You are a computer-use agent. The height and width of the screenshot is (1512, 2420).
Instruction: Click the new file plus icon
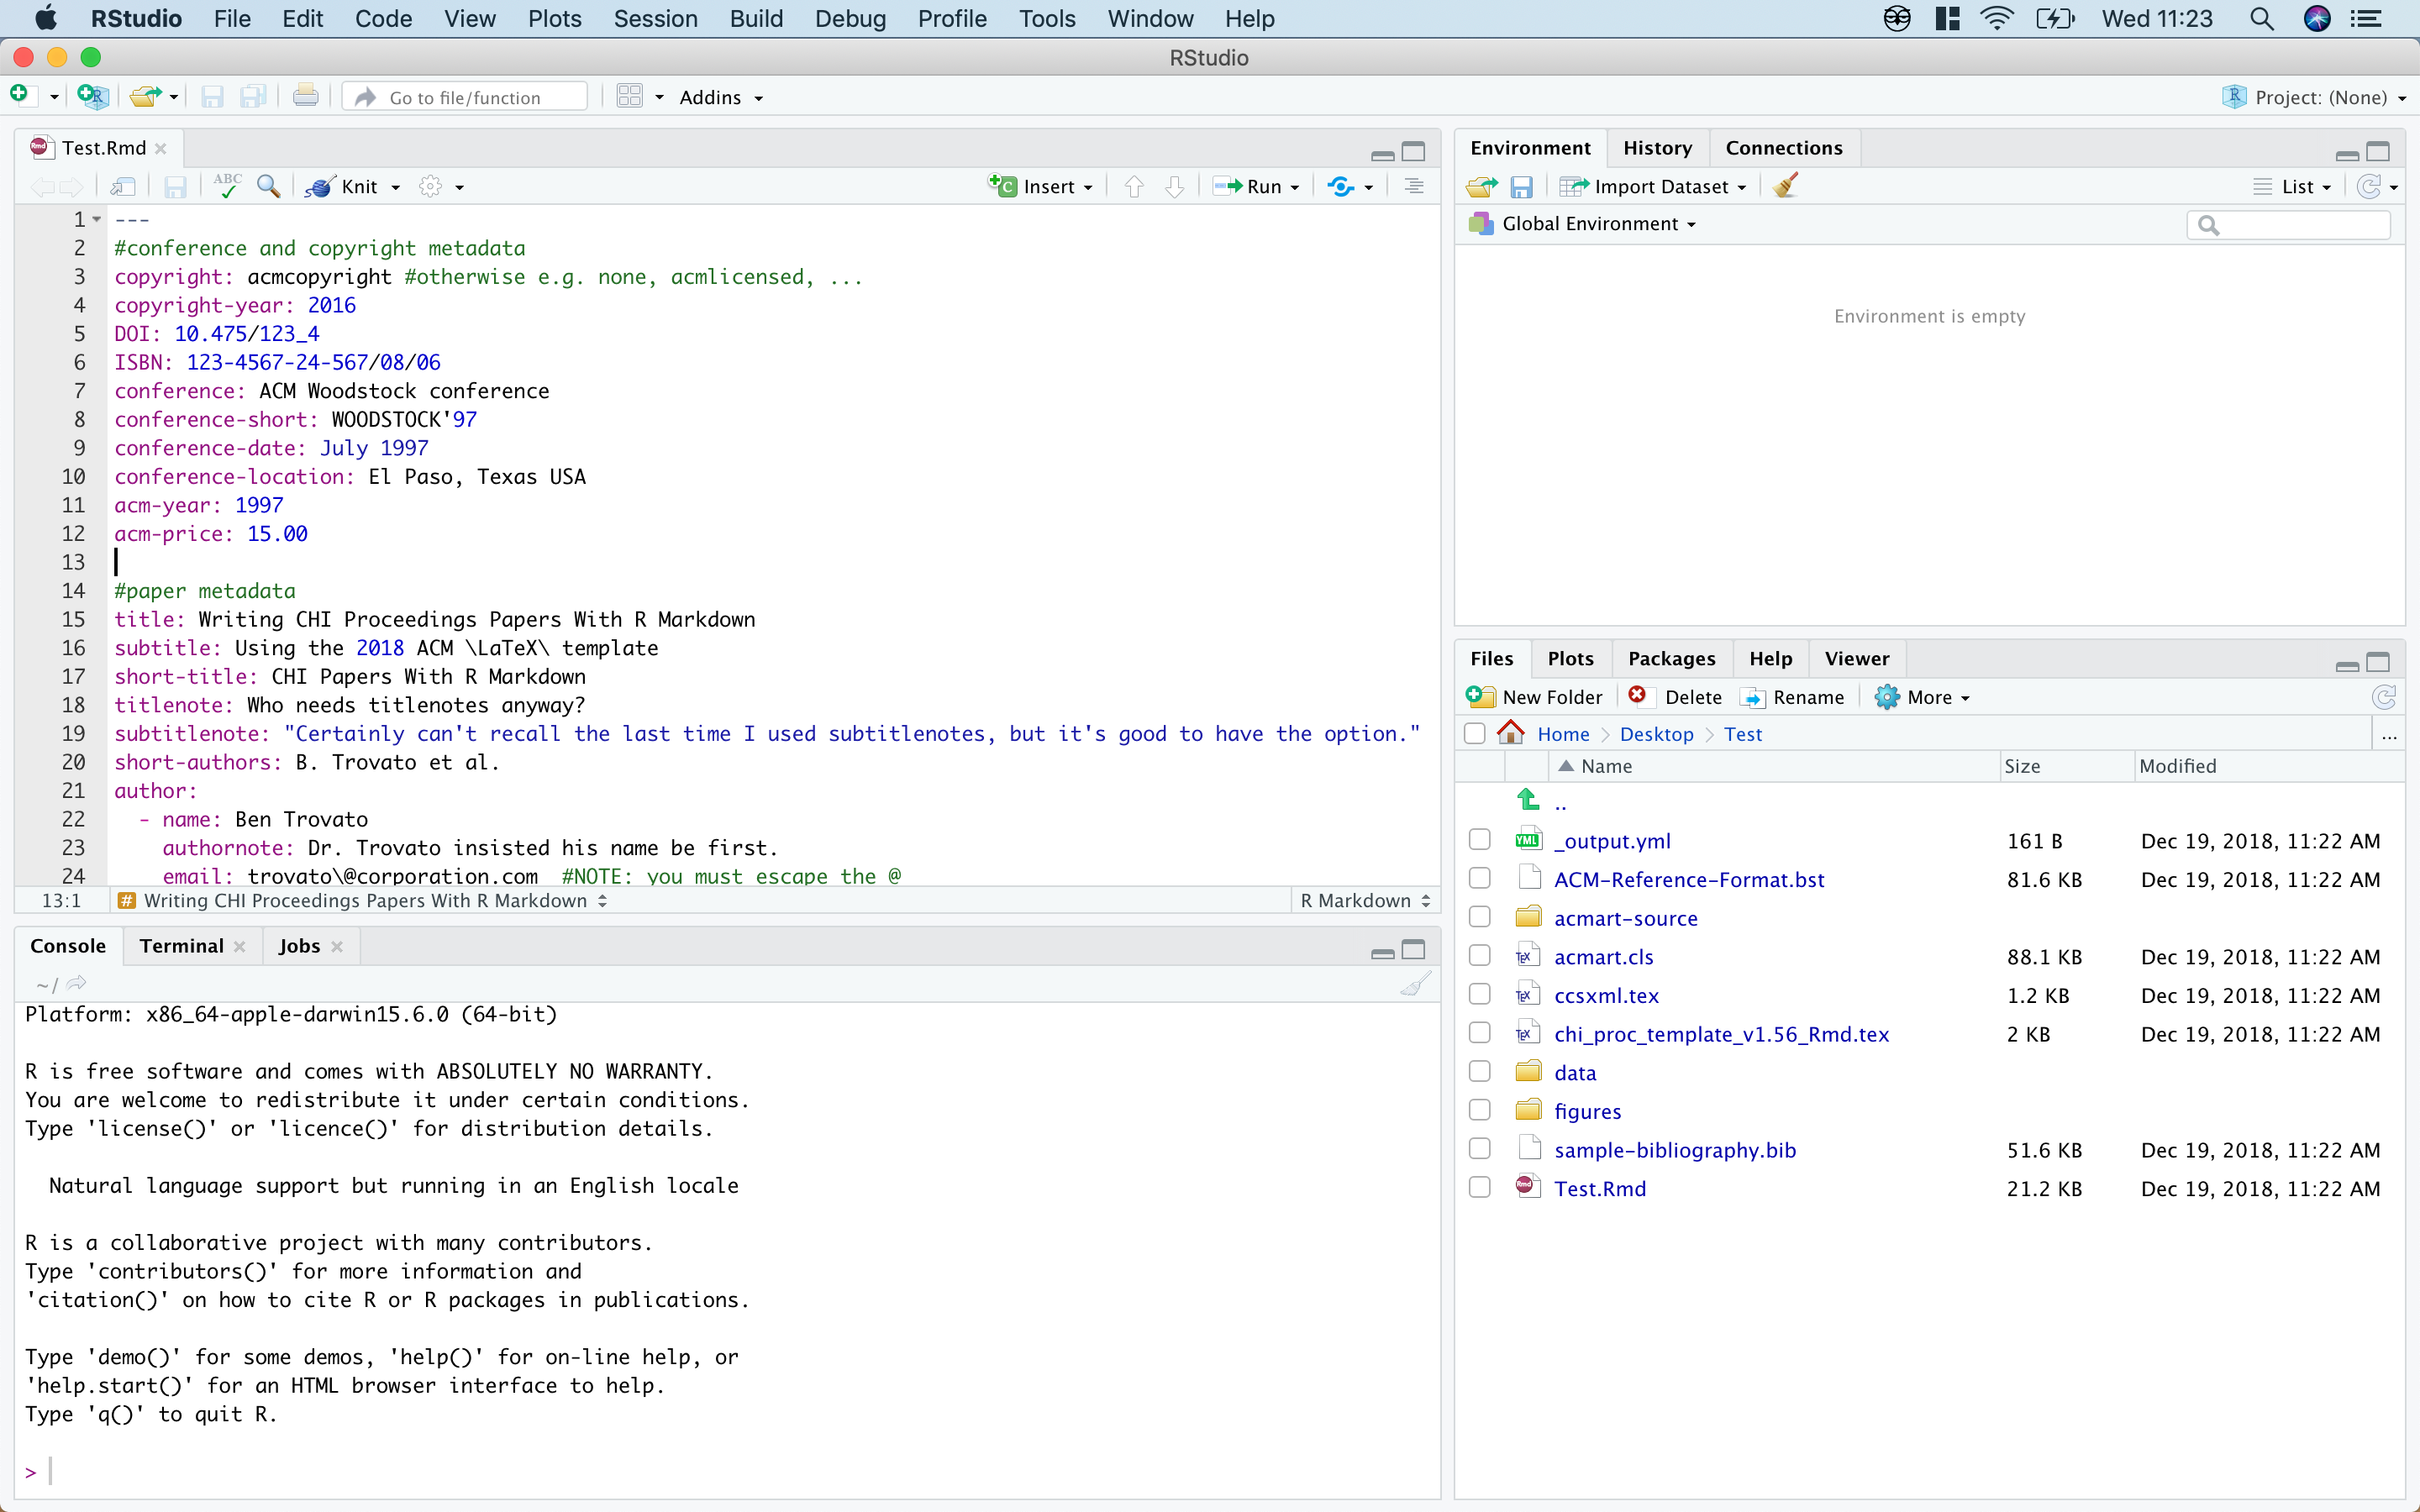pos(20,96)
